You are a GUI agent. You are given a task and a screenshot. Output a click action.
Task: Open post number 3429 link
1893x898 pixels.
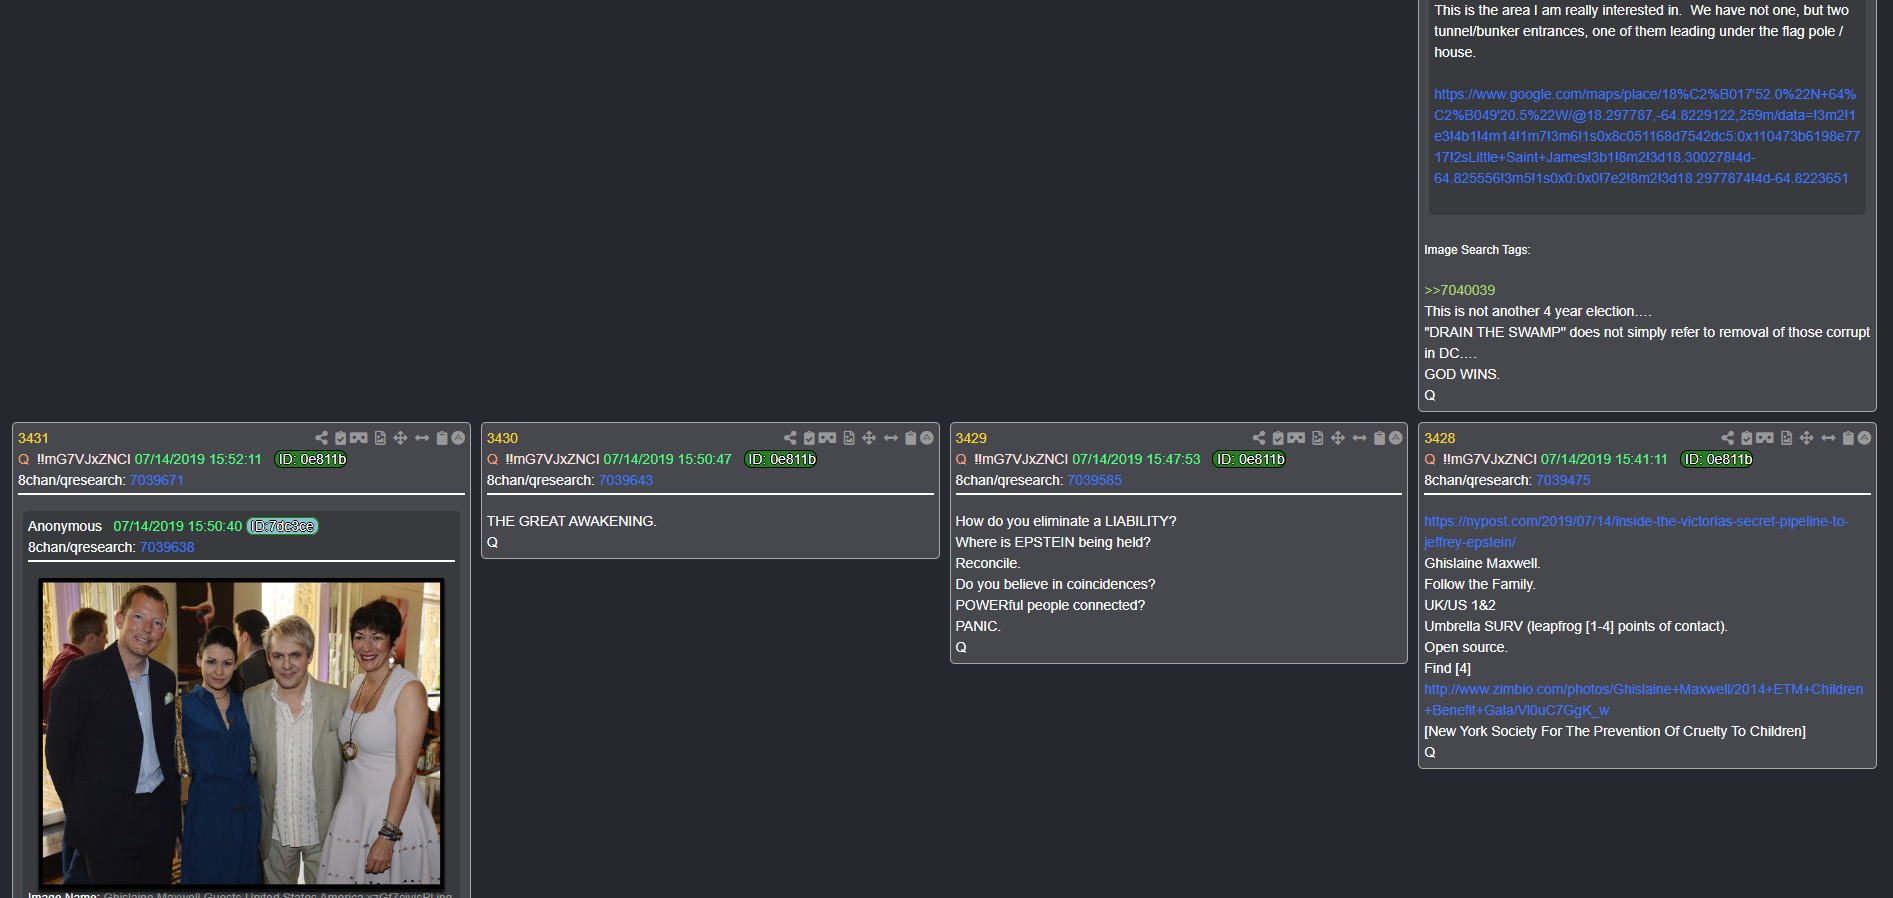click(971, 438)
